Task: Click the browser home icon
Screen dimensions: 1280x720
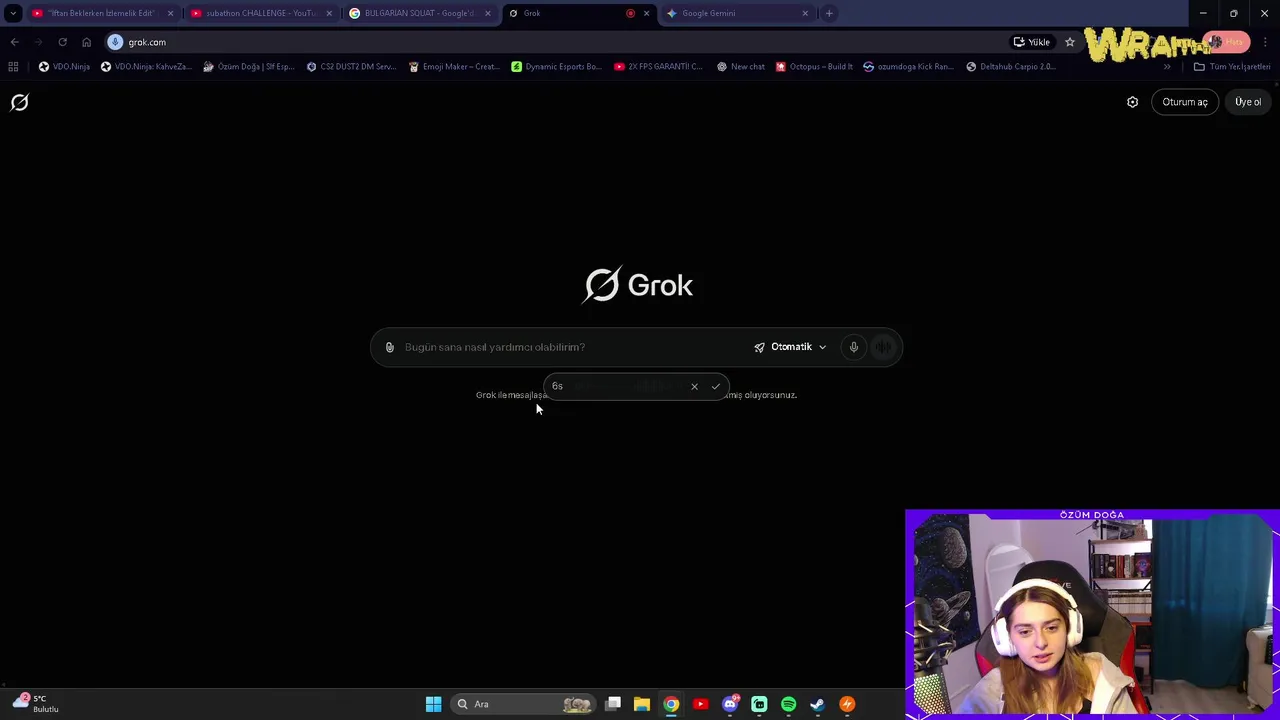Action: tap(86, 42)
